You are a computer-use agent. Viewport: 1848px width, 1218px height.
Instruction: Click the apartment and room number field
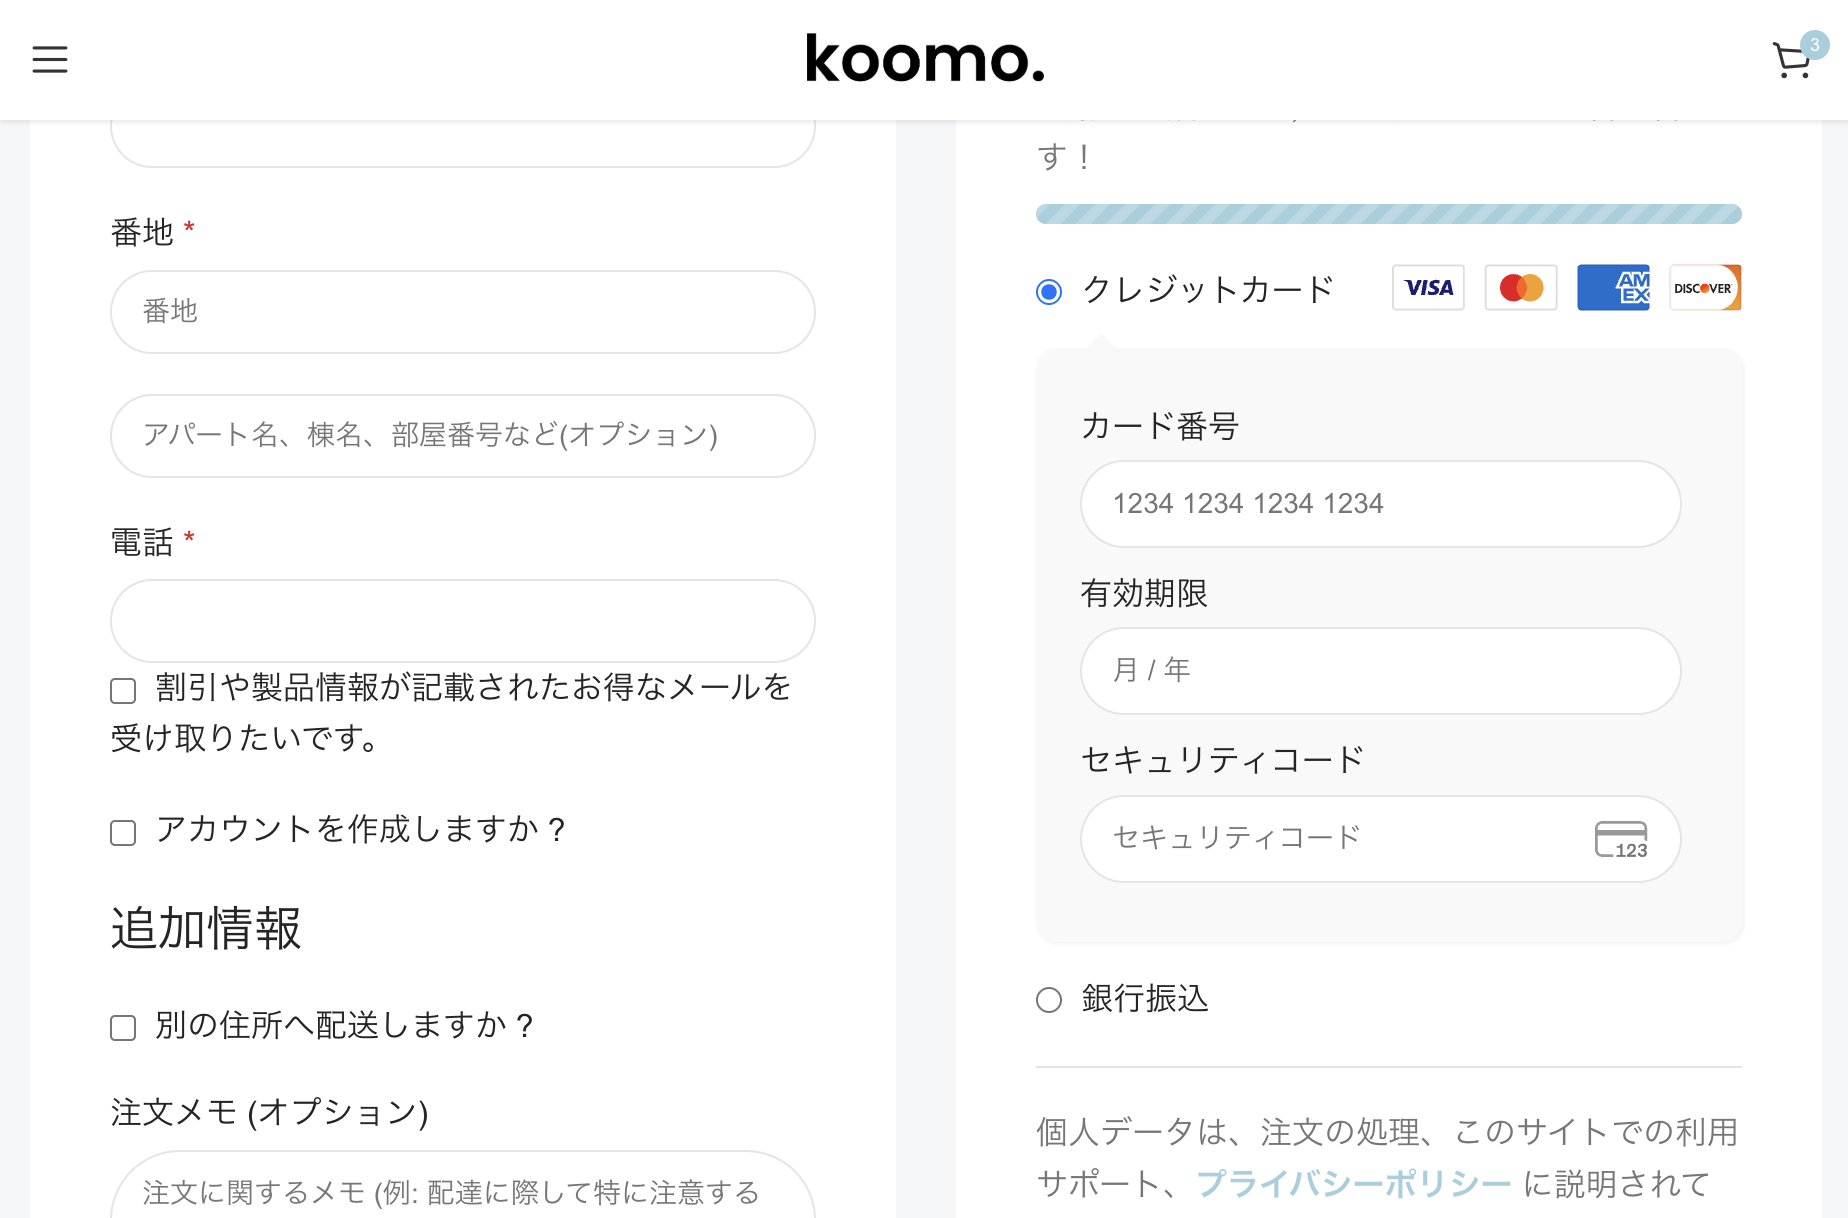pos(463,436)
